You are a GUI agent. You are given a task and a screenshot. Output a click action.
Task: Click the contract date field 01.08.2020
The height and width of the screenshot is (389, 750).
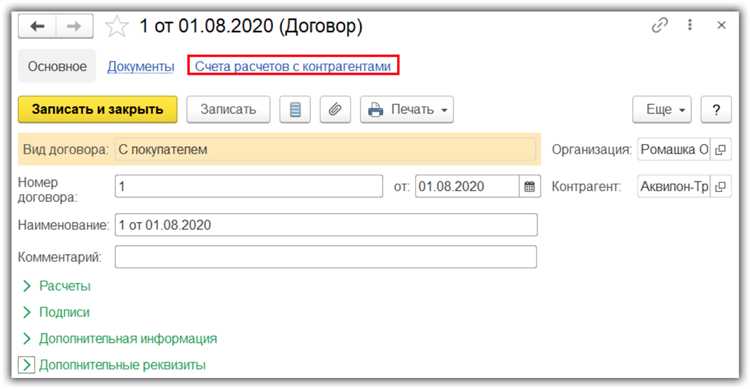tap(467, 186)
